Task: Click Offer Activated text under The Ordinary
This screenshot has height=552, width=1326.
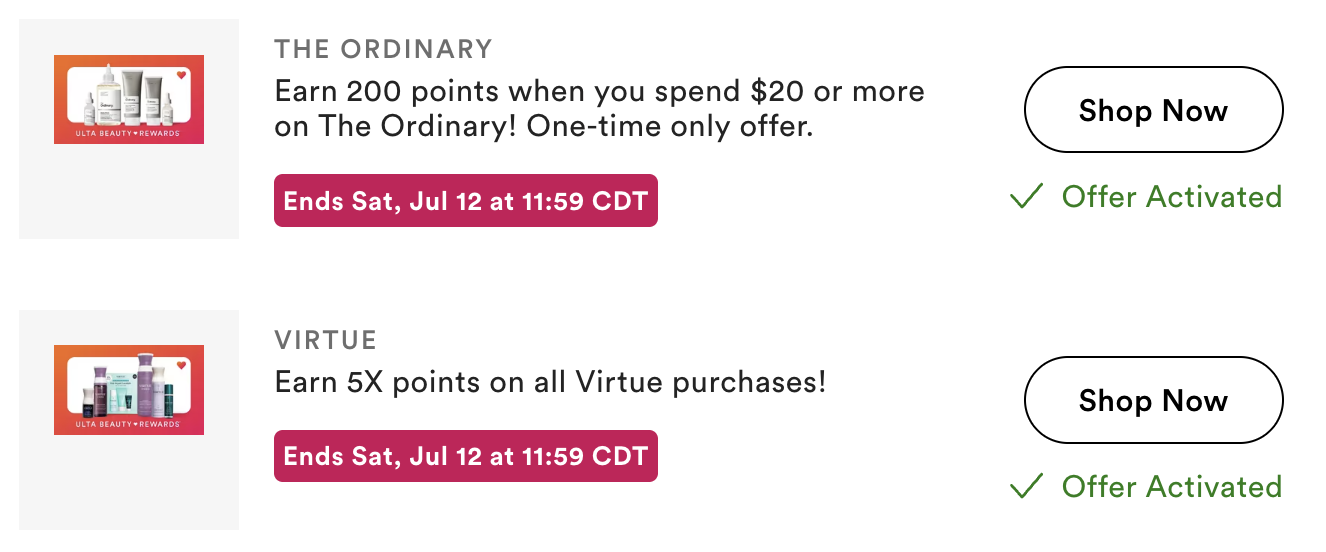Action: [x=1171, y=197]
